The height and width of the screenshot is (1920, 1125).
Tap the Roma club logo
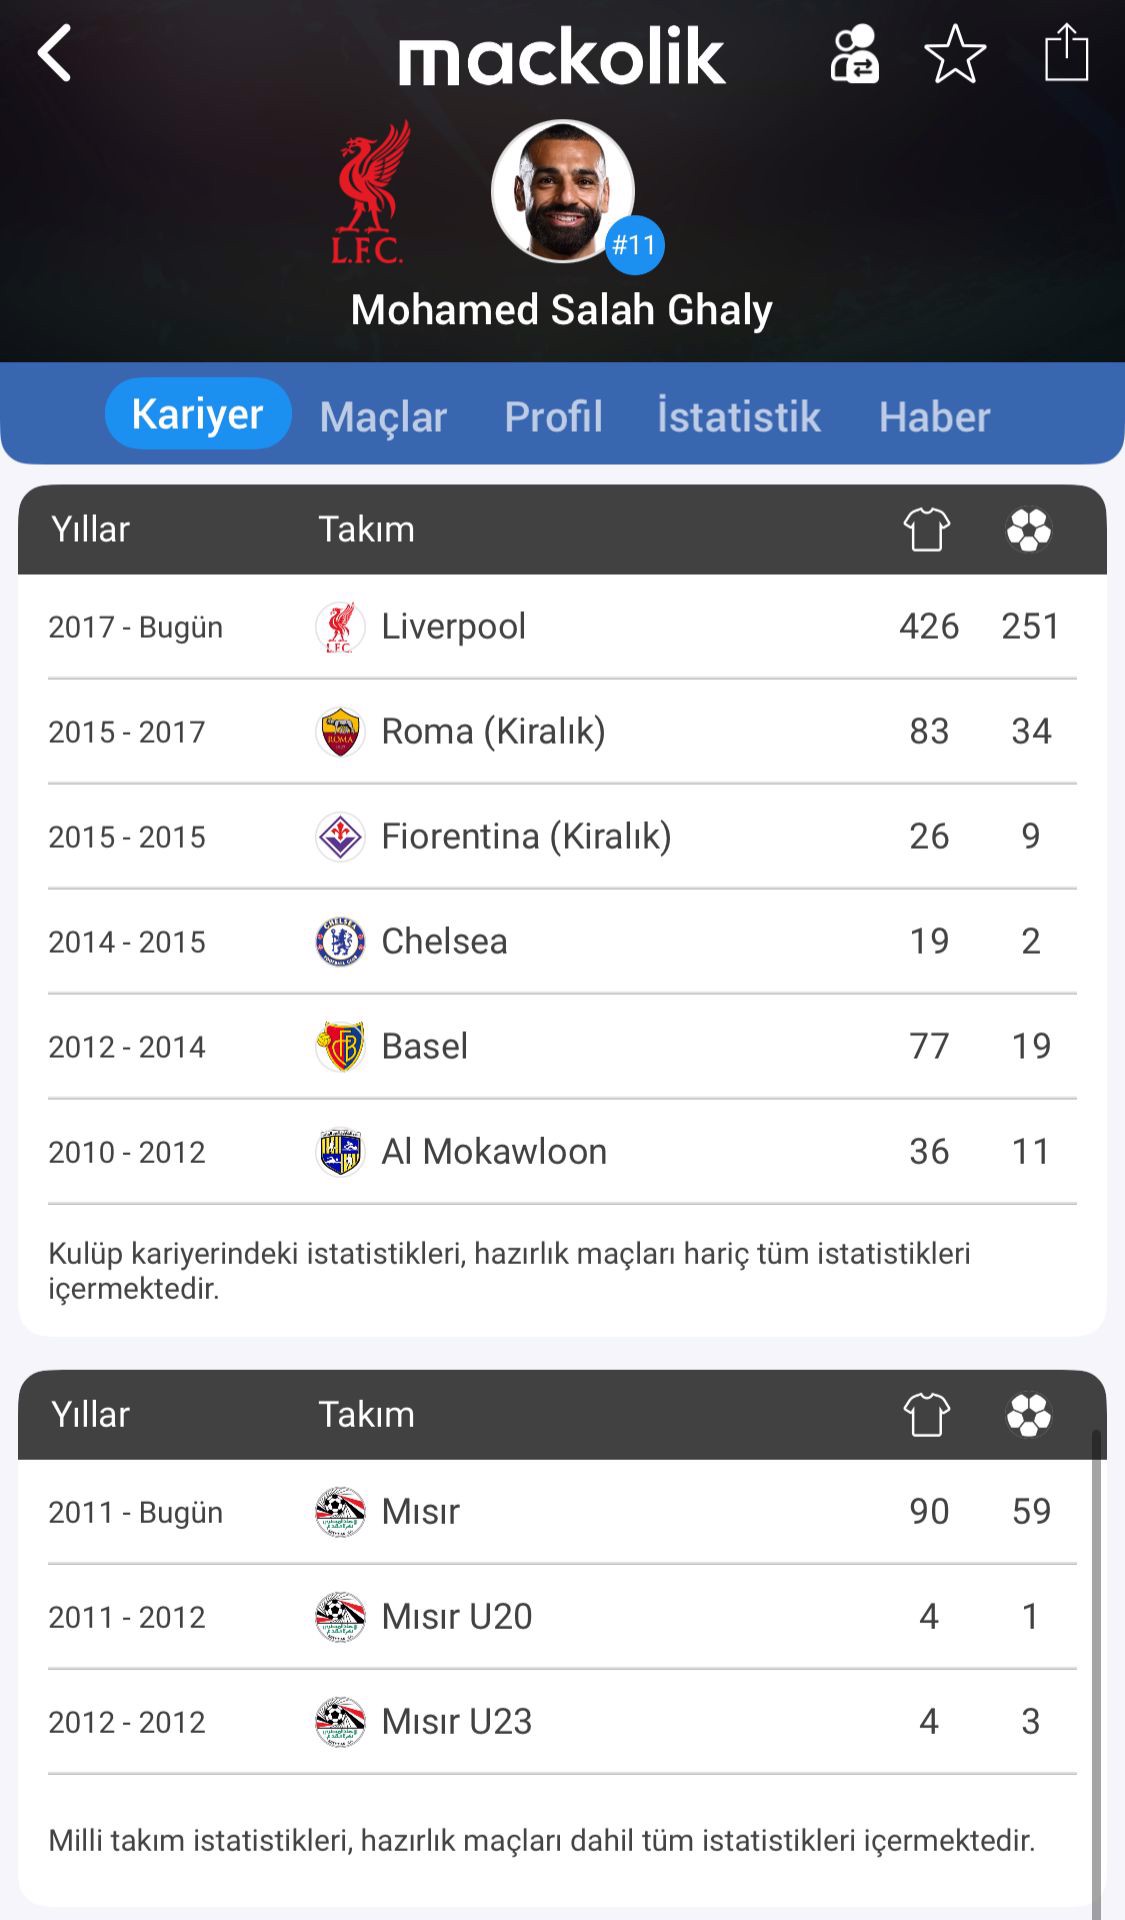coord(340,732)
